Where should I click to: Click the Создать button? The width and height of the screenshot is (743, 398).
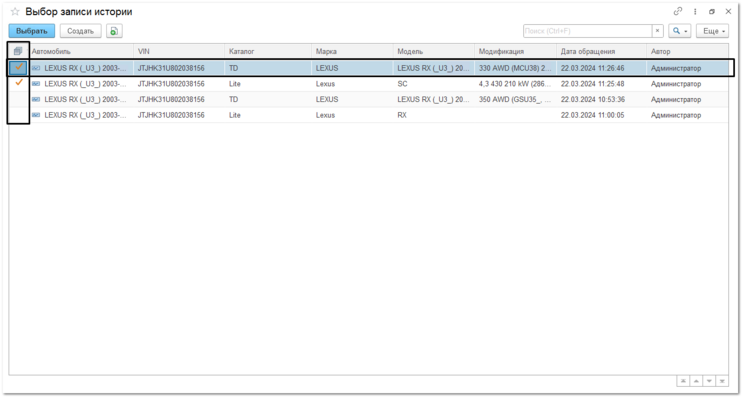tap(81, 31)
